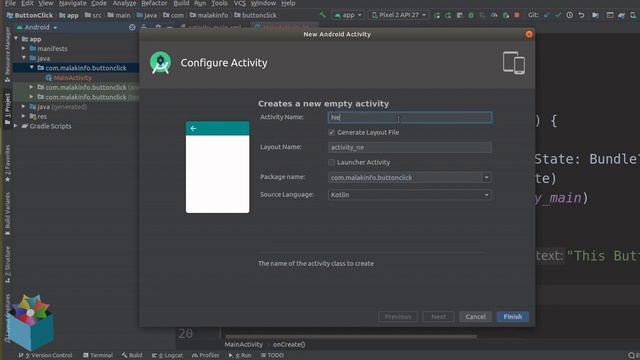Image resolution: width=640 pixels, height=360 pixels.
Task: Rerun the app with the Run icon
Action: pyautogui.click(x=437, y=15)
